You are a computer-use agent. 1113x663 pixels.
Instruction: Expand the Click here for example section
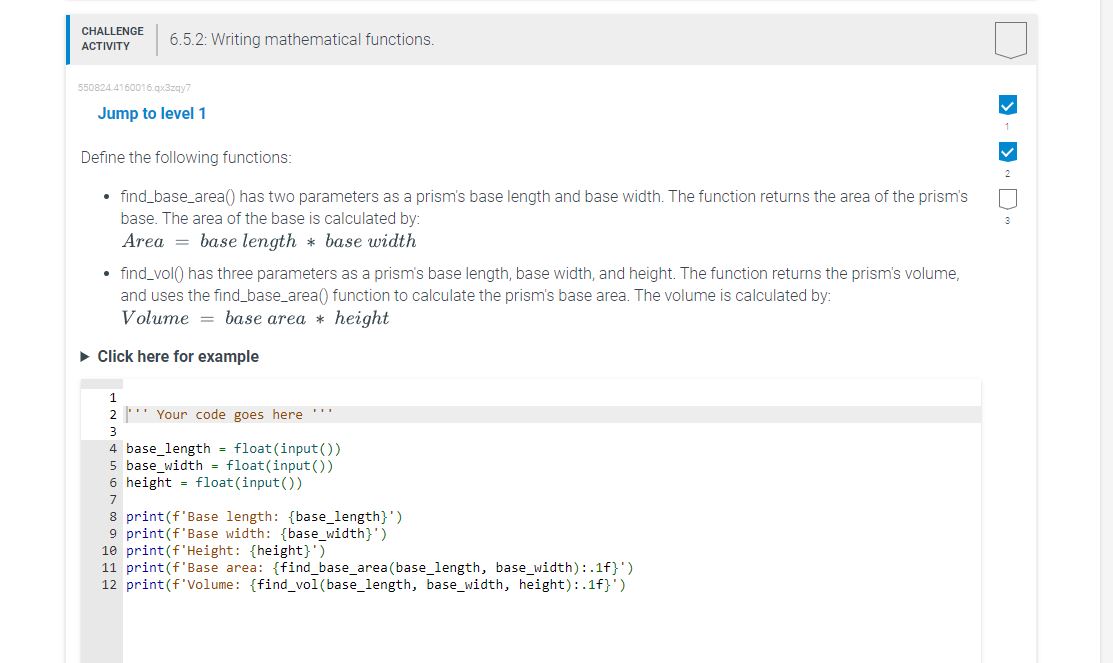(x=177, y=356)
